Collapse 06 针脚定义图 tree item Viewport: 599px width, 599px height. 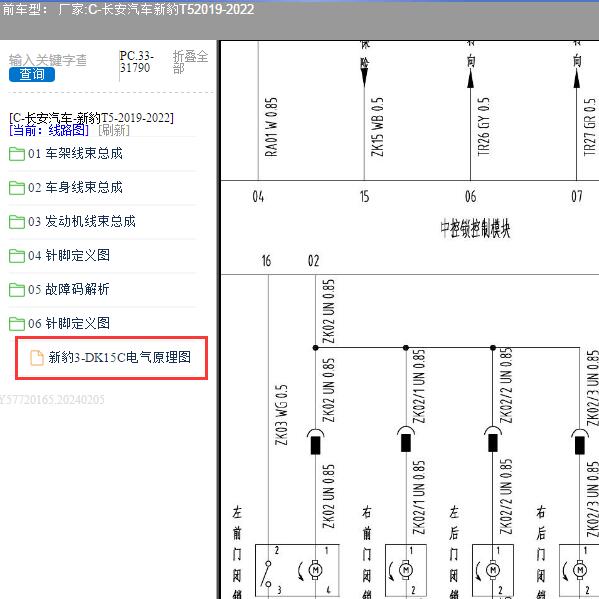pos(69,324)
